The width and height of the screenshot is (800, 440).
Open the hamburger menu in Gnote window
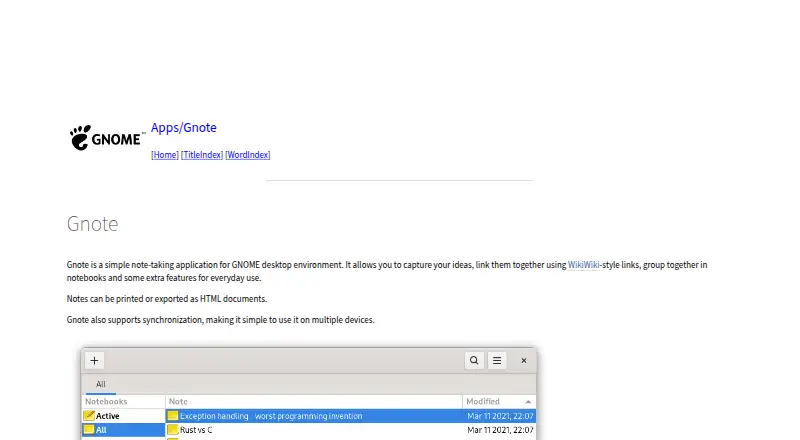(x=497, y=360)
